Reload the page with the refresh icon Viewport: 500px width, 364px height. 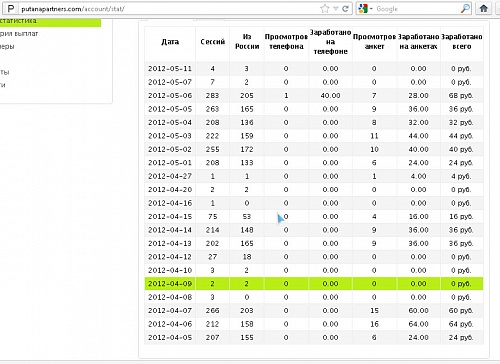[x=345, y=9]
